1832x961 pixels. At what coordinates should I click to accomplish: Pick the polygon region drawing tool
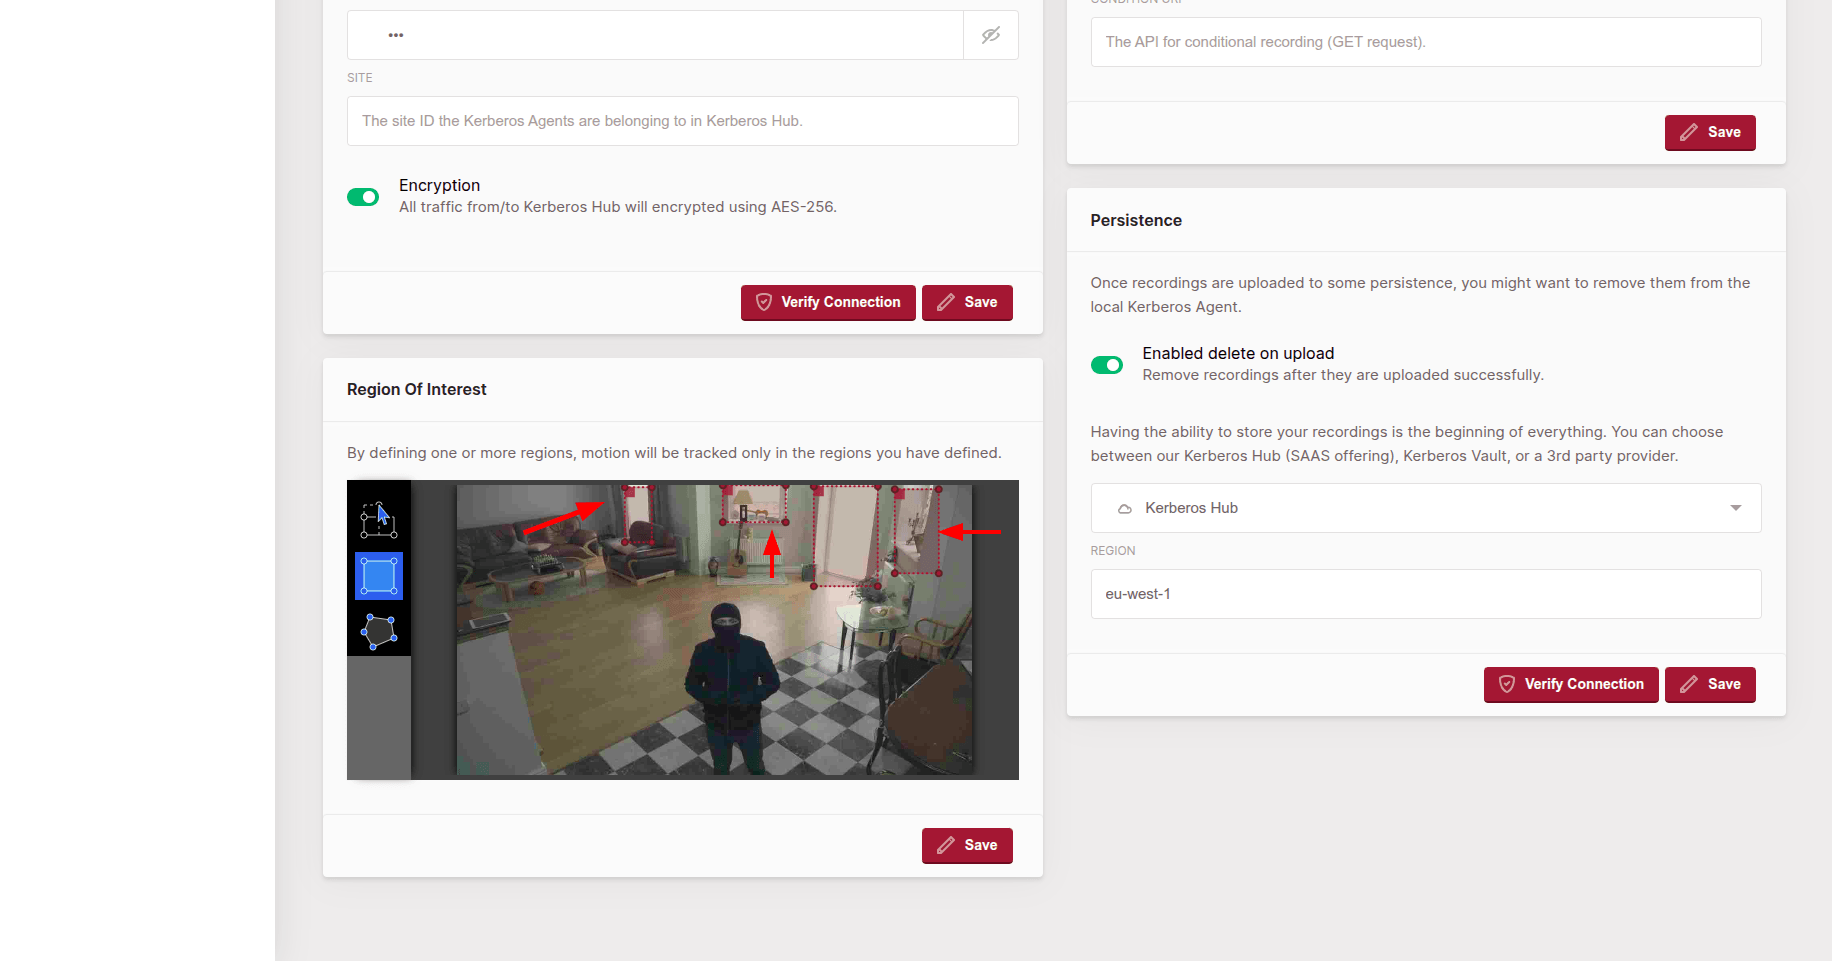click(379, 632)
